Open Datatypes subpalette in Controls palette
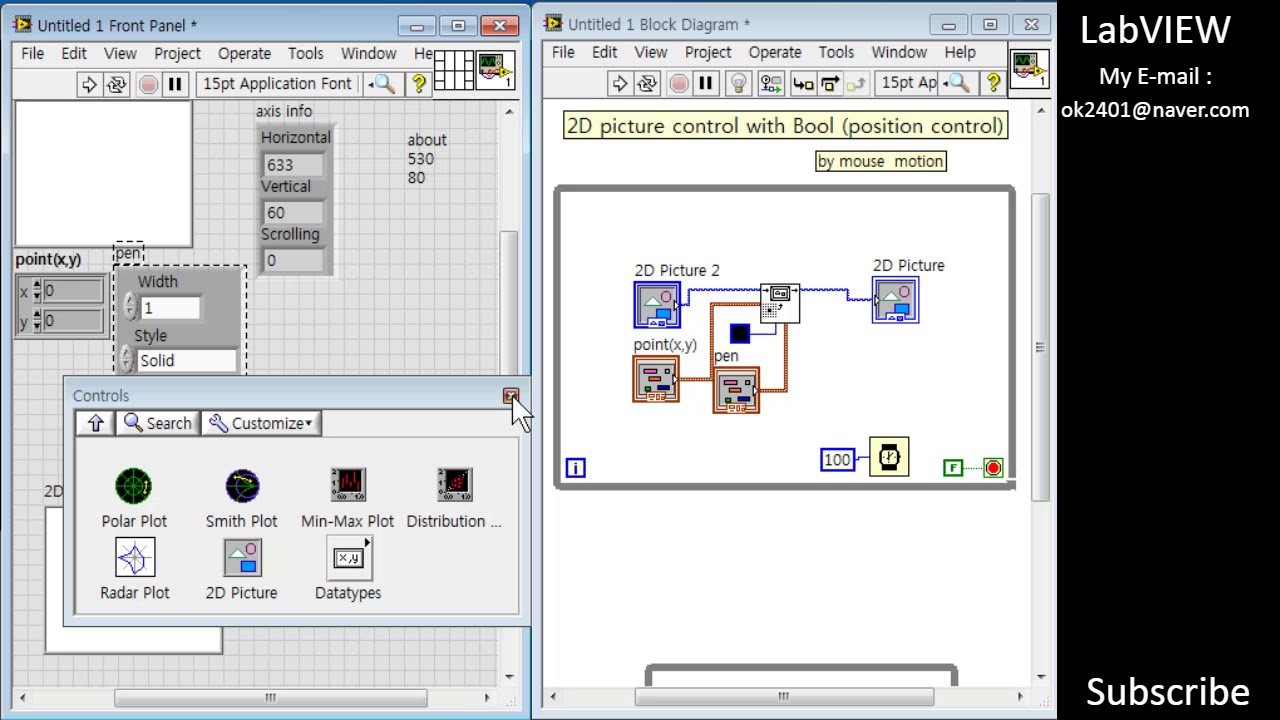Image resolution: width=1280 pixels, height=720 pixels. pos(348,569)
